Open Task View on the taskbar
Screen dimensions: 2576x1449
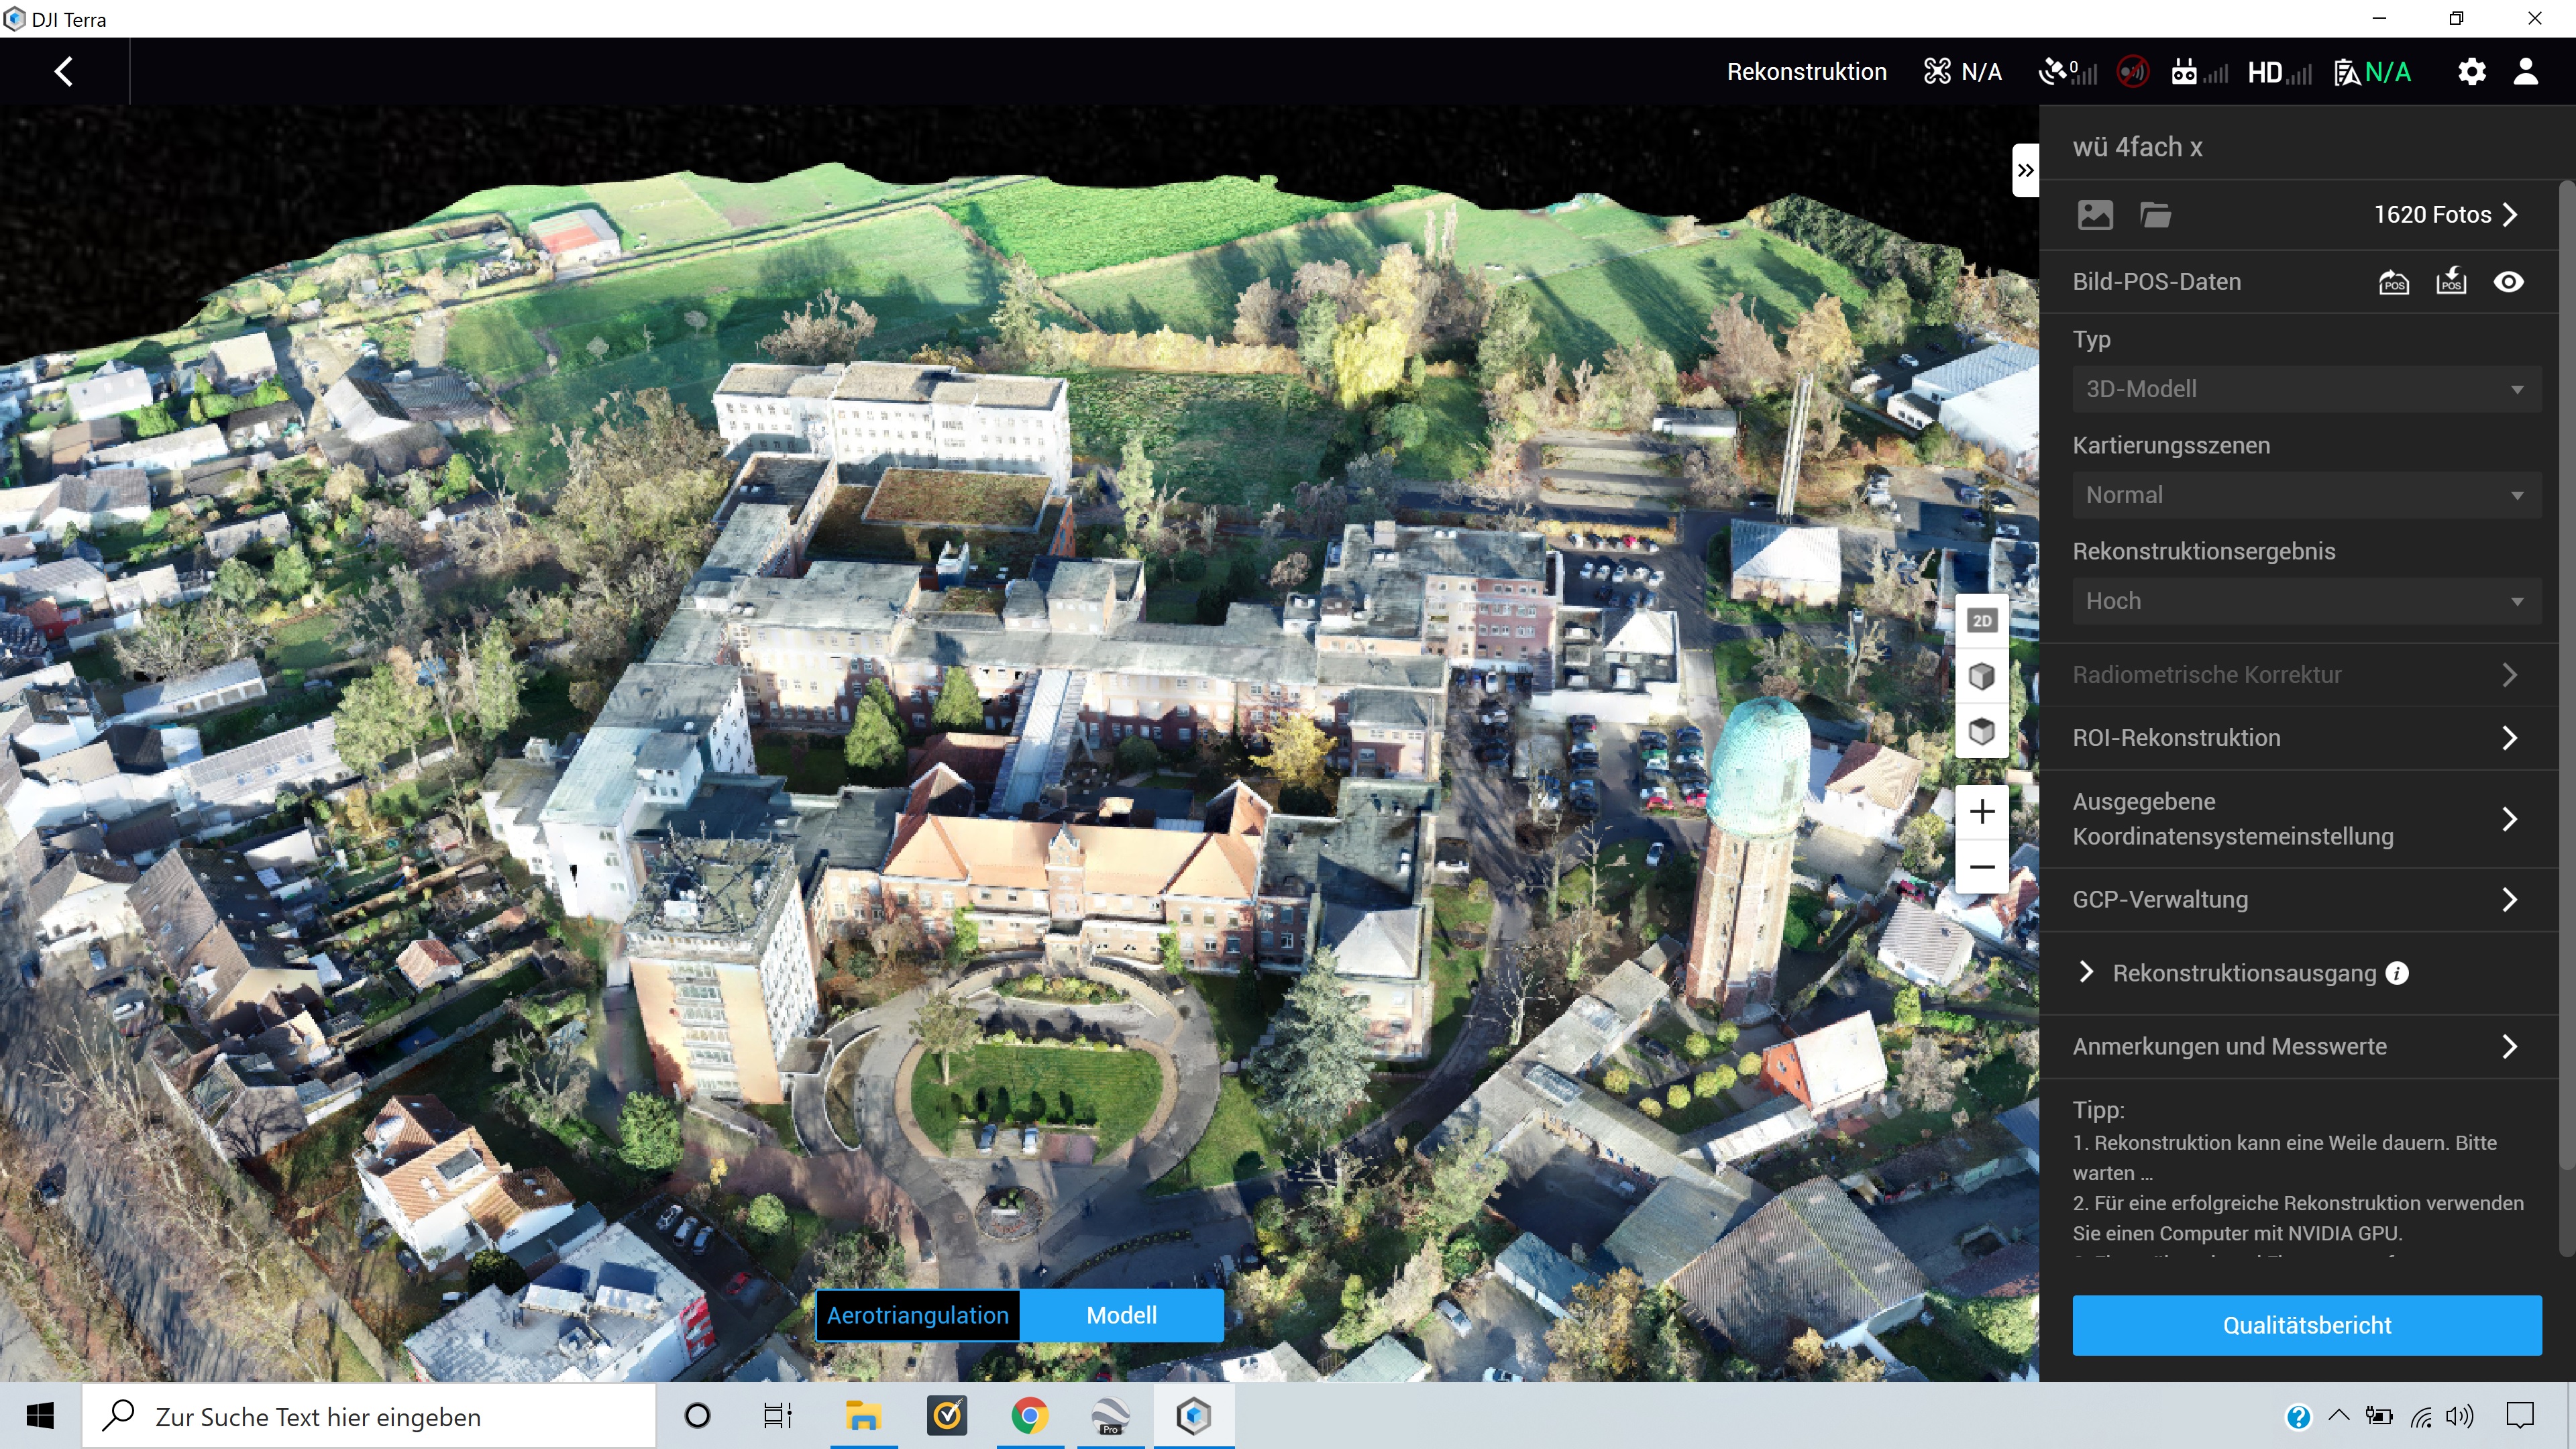pos(777,1416)
